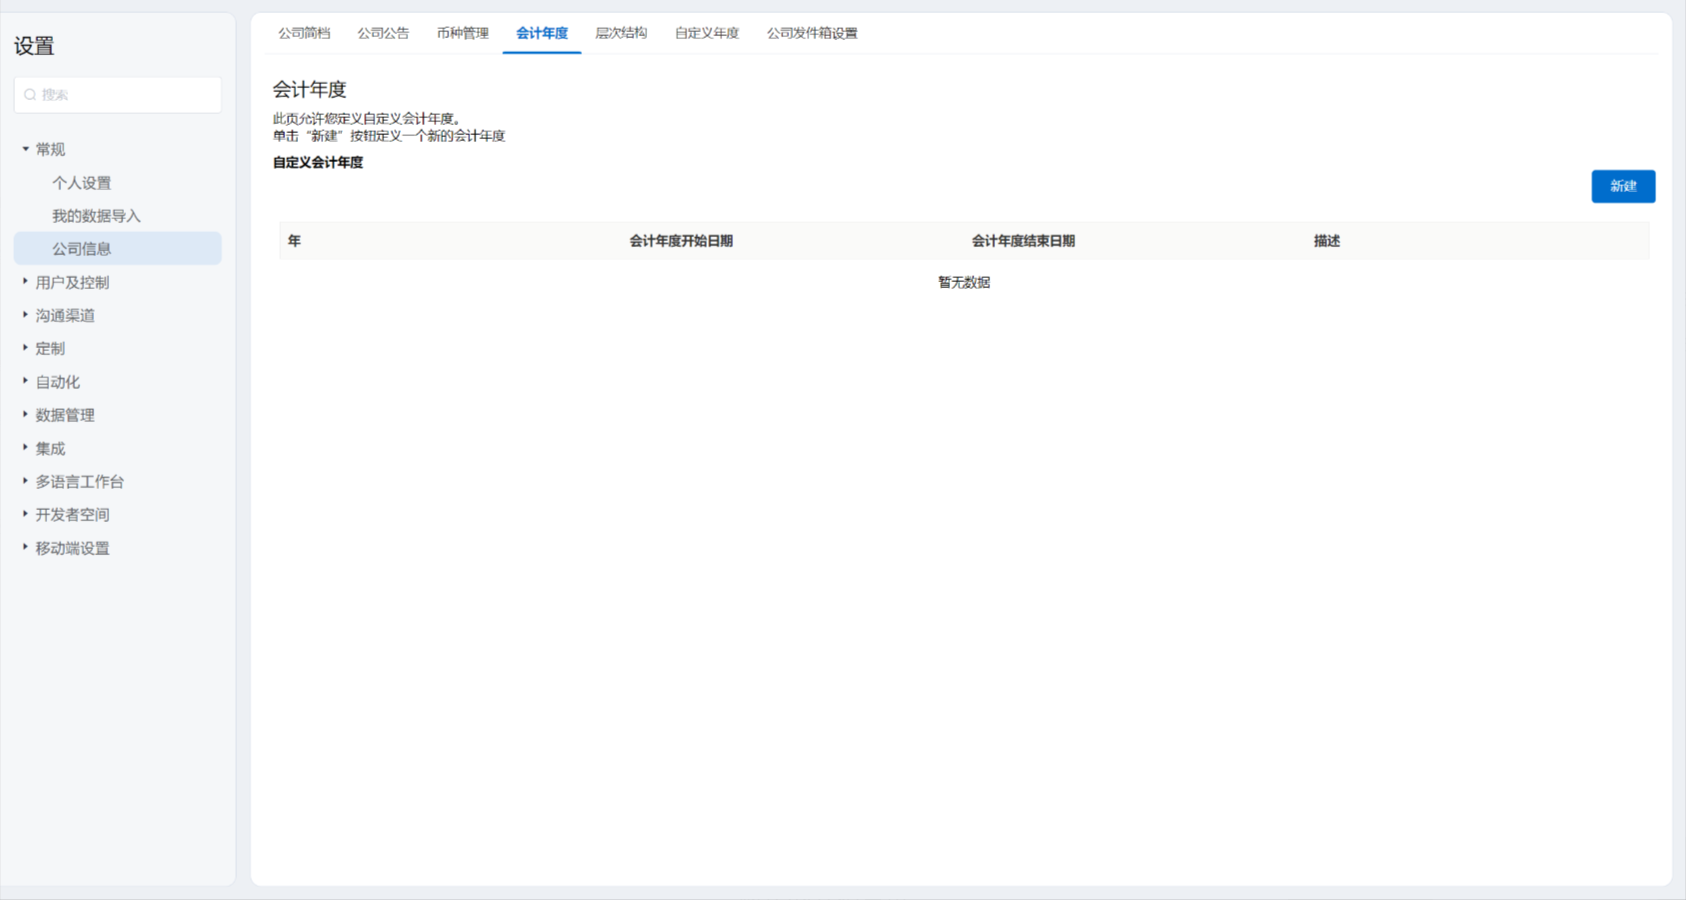Go to the 层次结构 tab
Image resolution: width=1686 pixels, height=900 pixels.
(621, 33)
